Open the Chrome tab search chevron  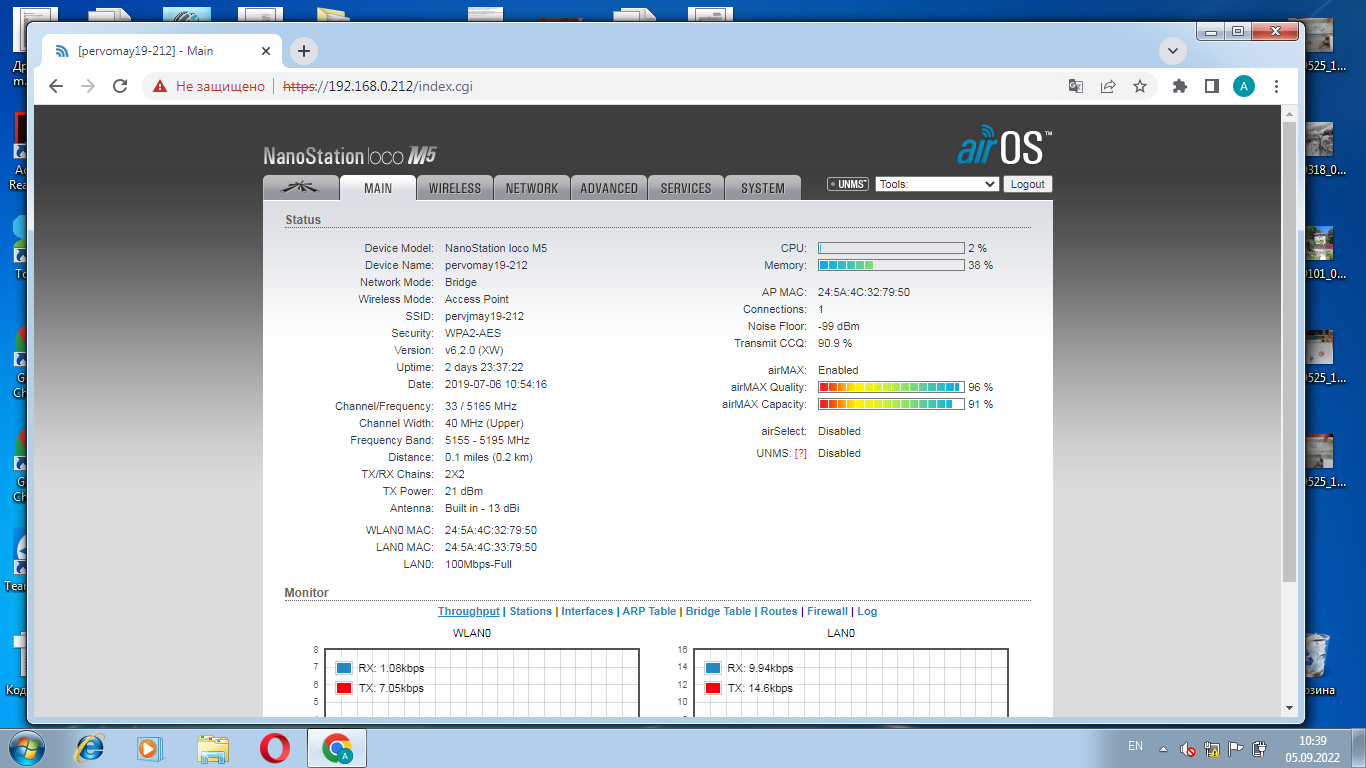[x=1172, y=51]
